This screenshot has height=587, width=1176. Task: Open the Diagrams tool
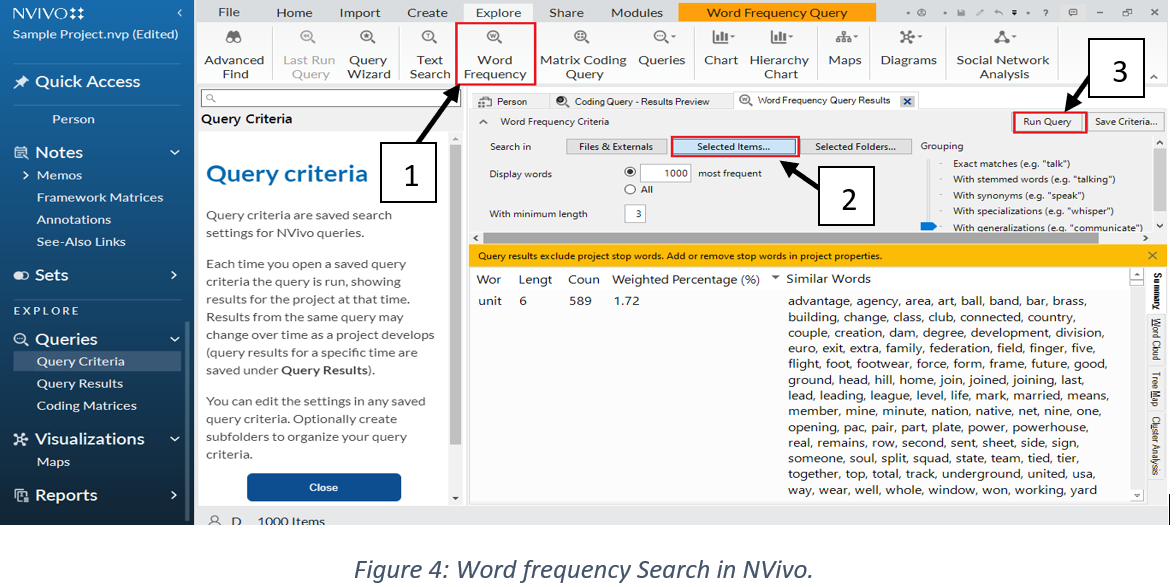[907, 60]
